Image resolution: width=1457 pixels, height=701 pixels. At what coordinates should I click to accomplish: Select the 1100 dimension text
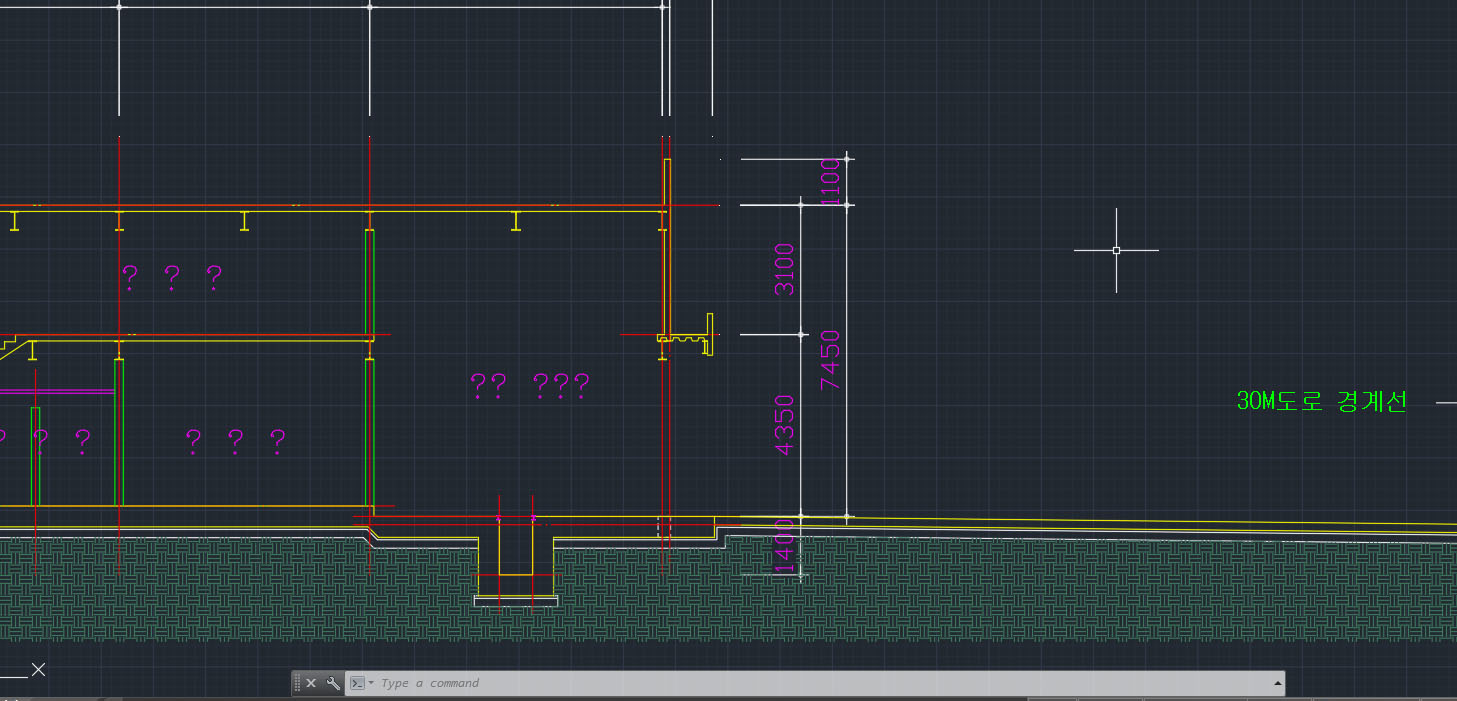pyautogui.click(x=831, y=182)
